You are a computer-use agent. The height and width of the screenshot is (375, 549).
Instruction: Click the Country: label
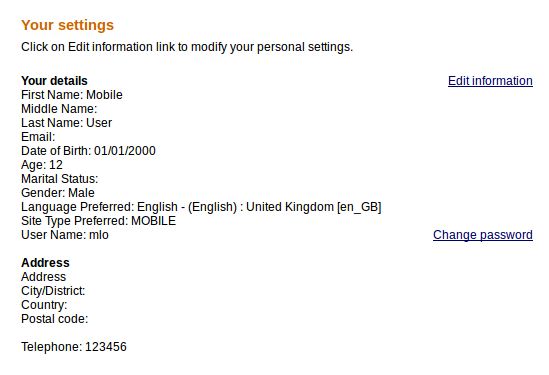(x=44, y=305)
